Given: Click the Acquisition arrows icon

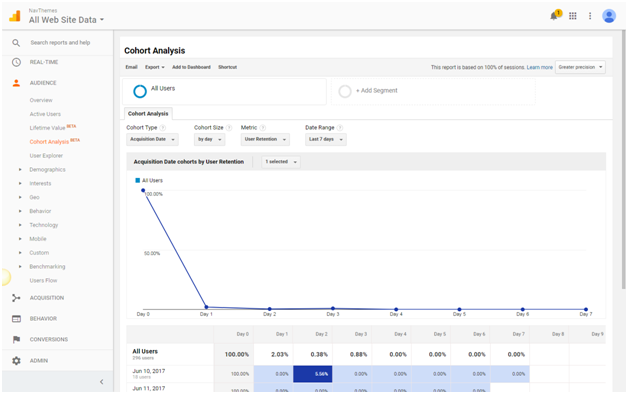Looking at the screenshot, I should tap(16, 298).
